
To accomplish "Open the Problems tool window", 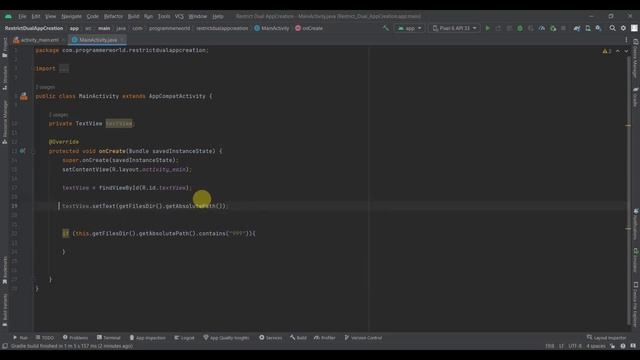I will click(76, 338).
